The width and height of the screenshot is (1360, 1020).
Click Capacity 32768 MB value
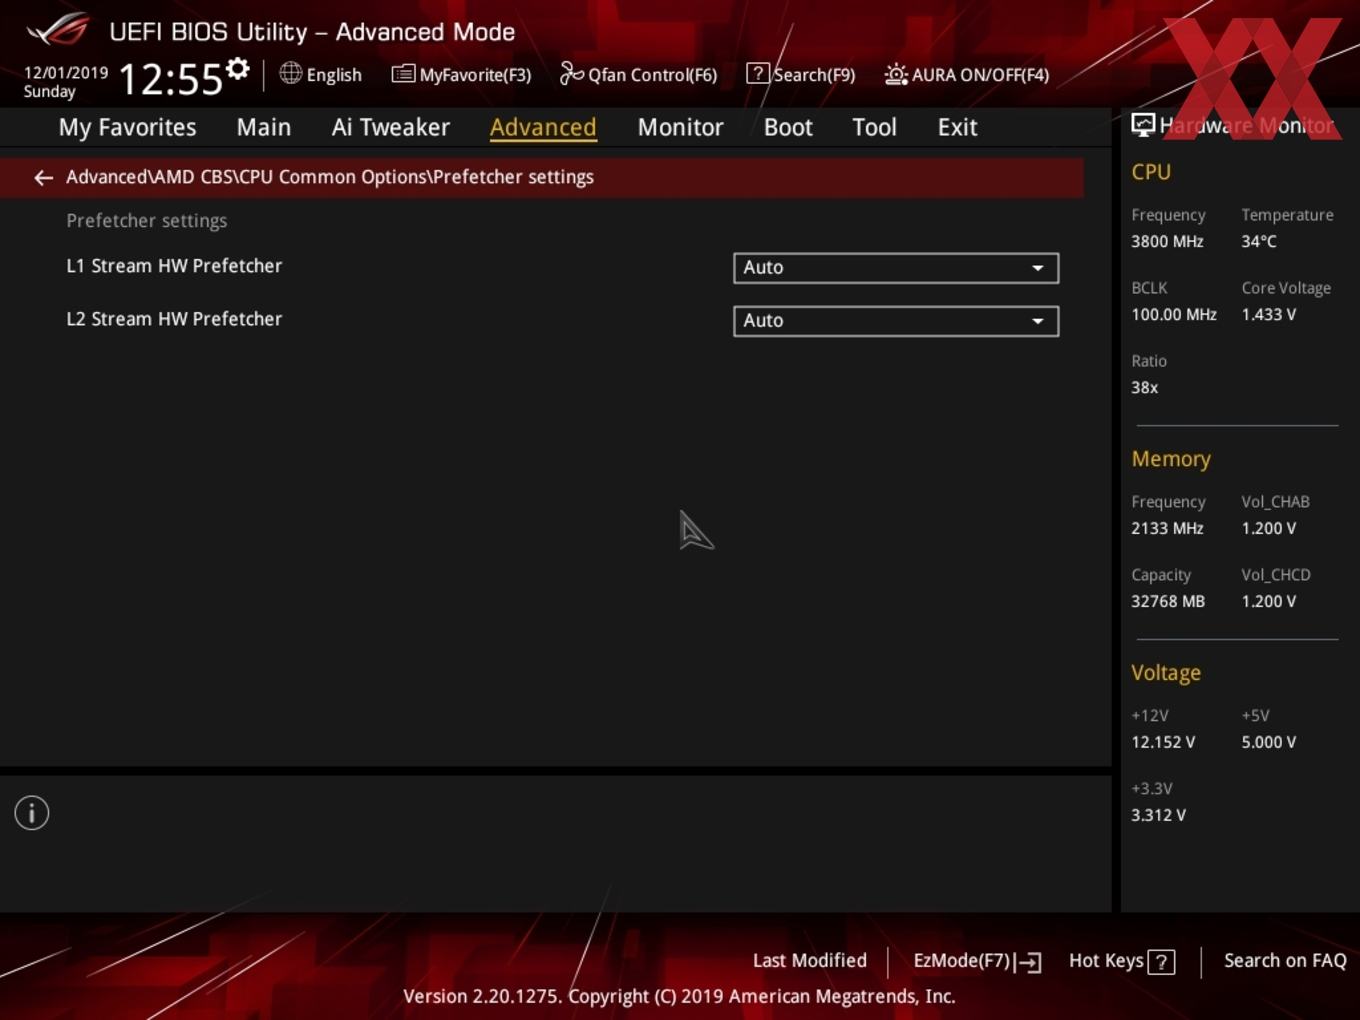1168,602
